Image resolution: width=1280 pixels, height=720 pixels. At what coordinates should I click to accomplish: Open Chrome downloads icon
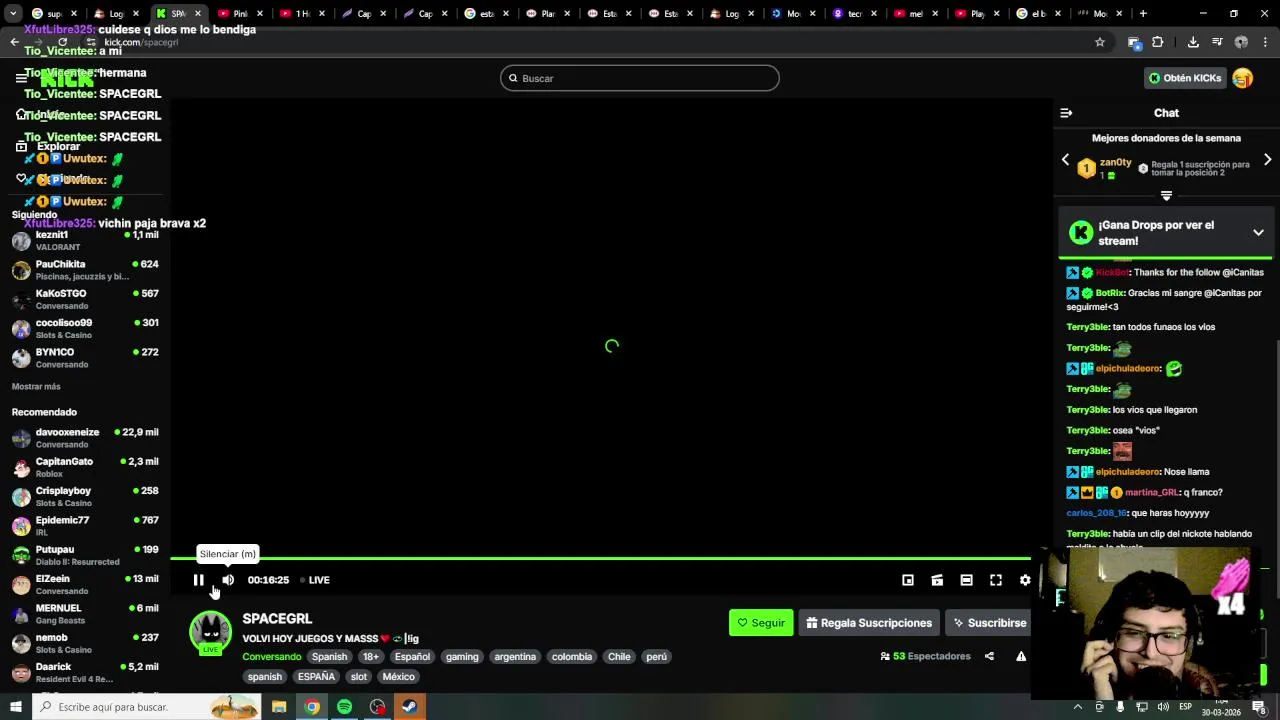click(1193, 42)
